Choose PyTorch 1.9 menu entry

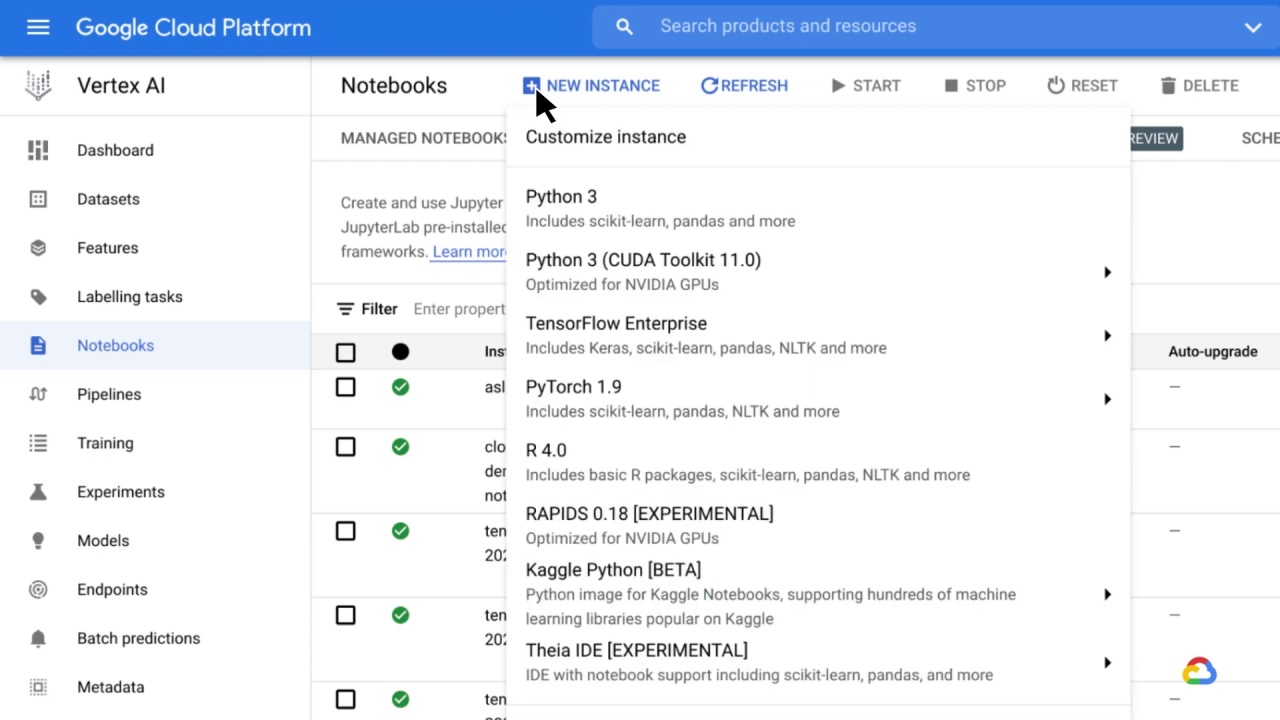(818, 399)
